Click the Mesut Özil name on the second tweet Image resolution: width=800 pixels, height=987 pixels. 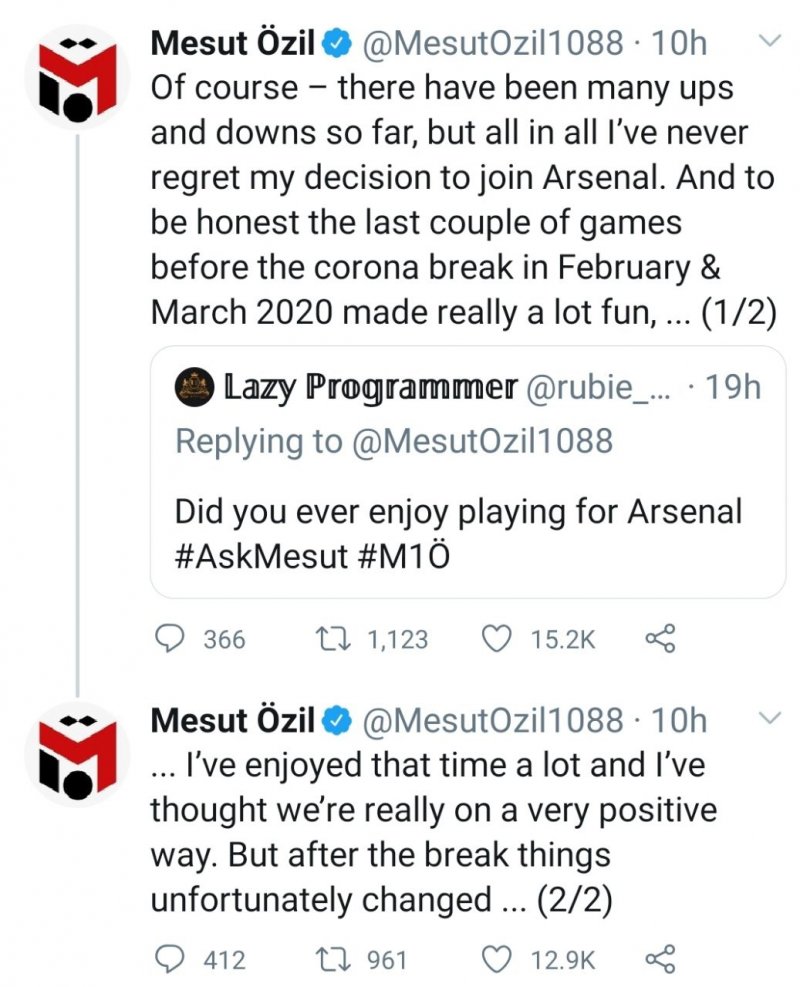tap(232, 720)
